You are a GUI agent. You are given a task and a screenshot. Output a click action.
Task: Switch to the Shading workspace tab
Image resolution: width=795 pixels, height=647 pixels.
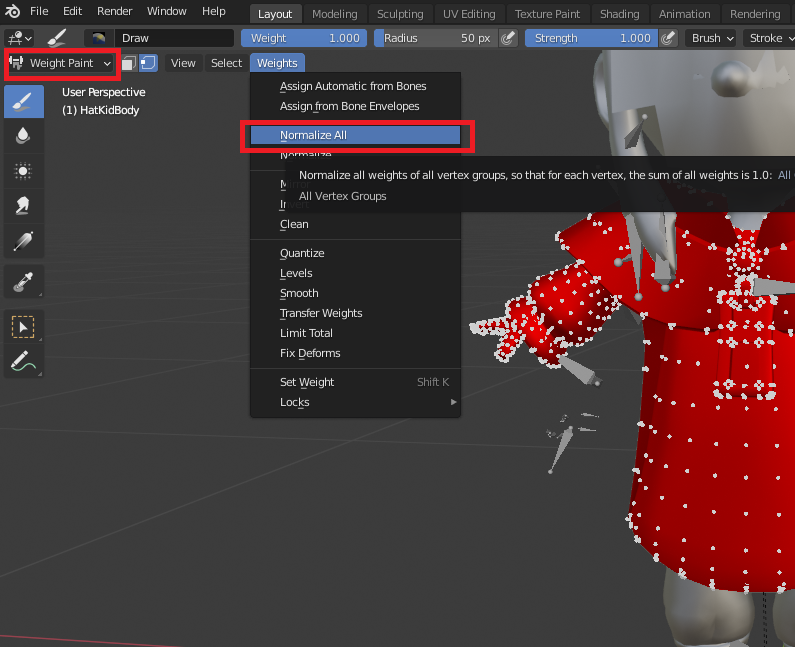620,14
